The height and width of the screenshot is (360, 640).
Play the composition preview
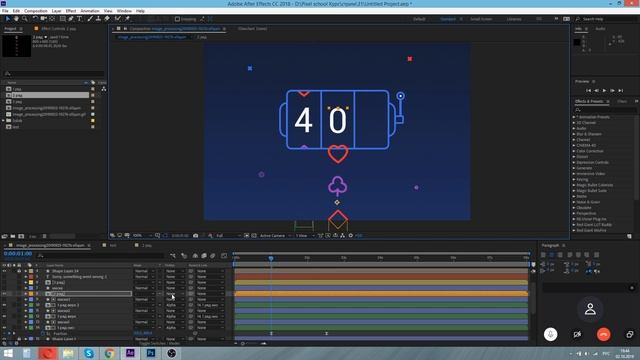[604, 91]
